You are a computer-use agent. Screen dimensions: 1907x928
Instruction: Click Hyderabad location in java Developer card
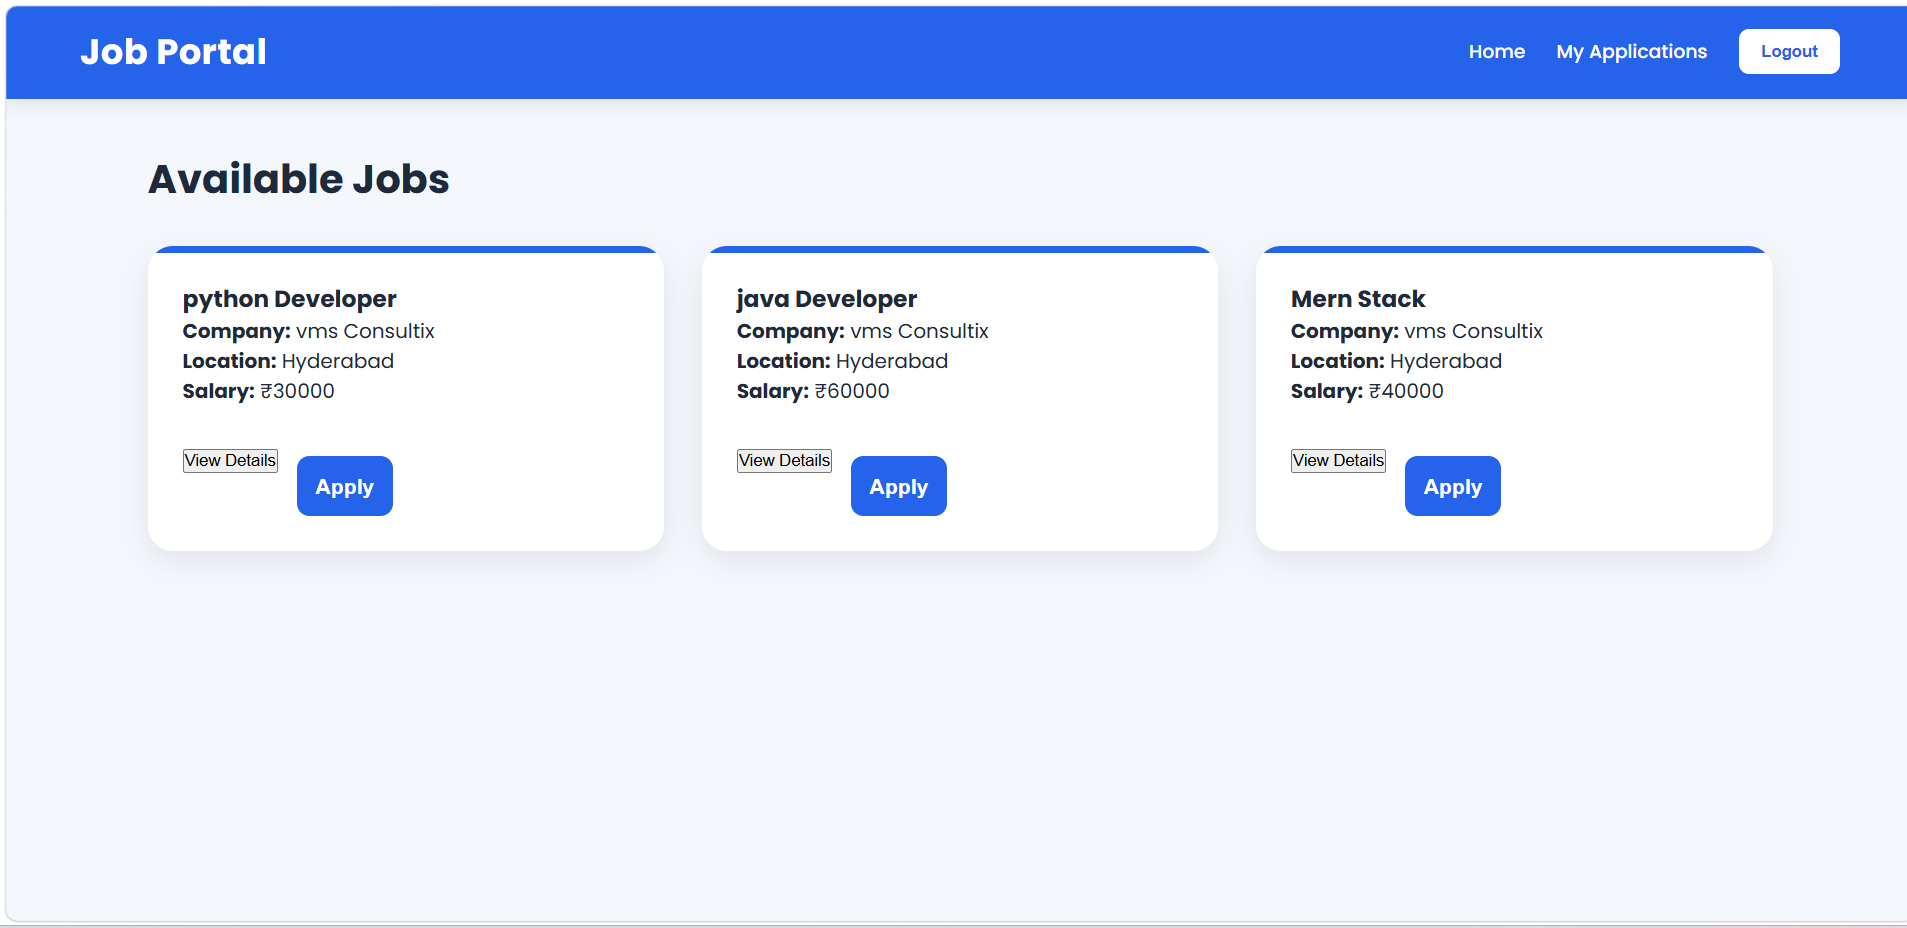892,361
